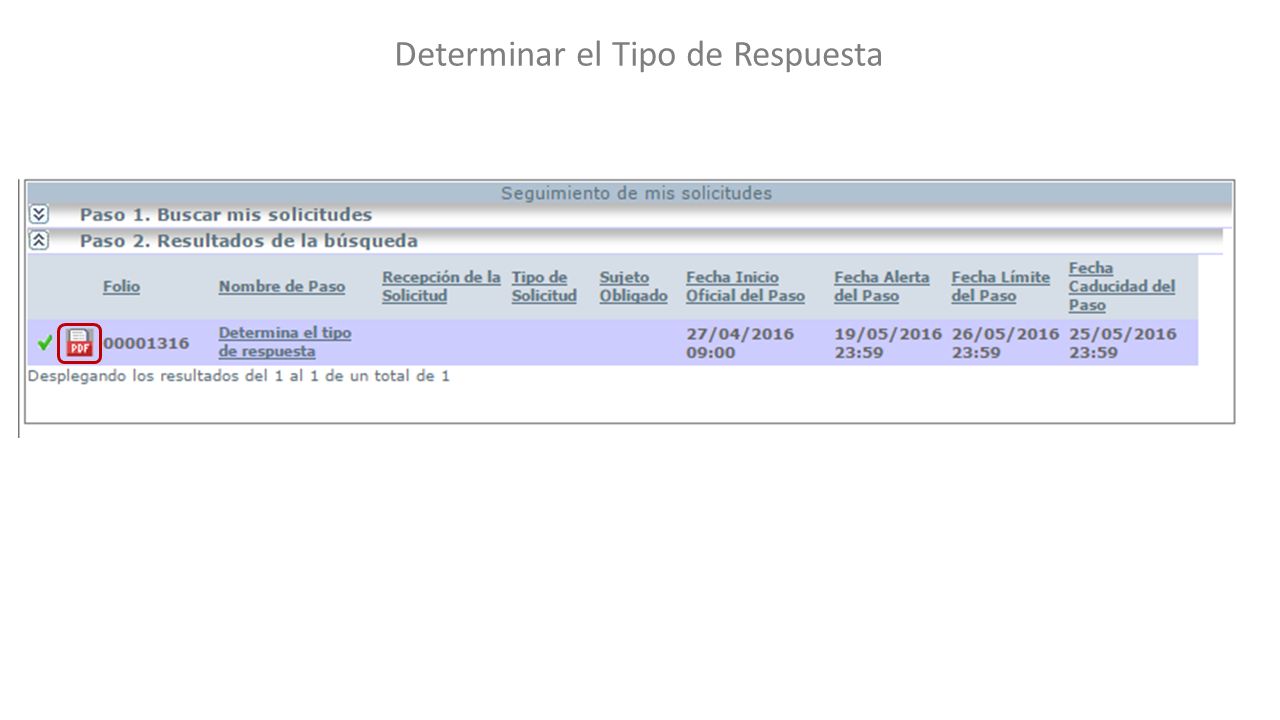Image resolution: width=1280 pixels, height=720 pixels.
Task: Select folio number 00001316
Action: 146,343
